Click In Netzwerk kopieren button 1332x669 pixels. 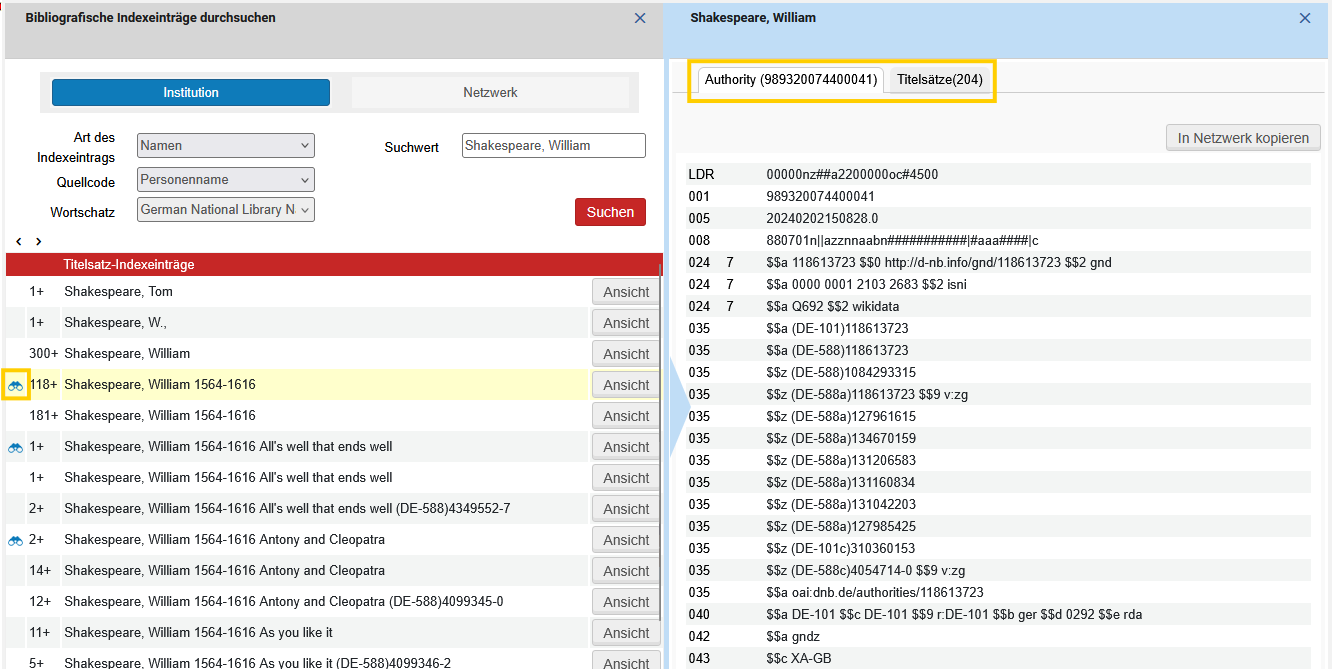pos(1243,138)
